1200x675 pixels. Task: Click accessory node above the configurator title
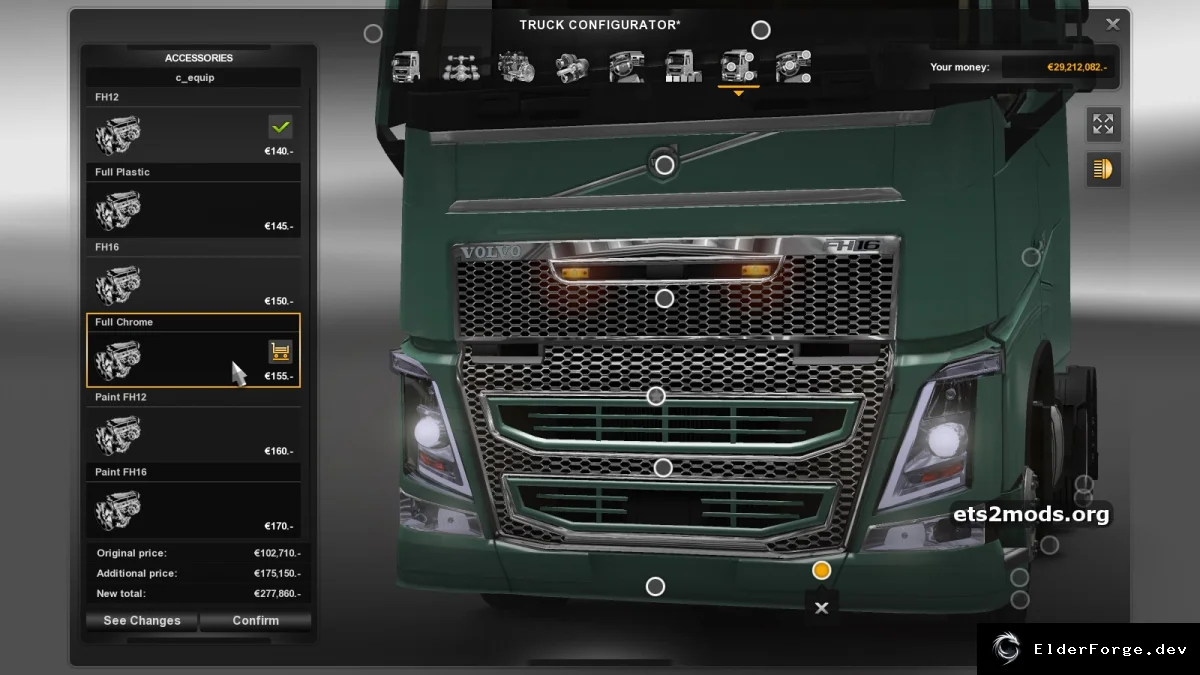(x=761, y=30)
